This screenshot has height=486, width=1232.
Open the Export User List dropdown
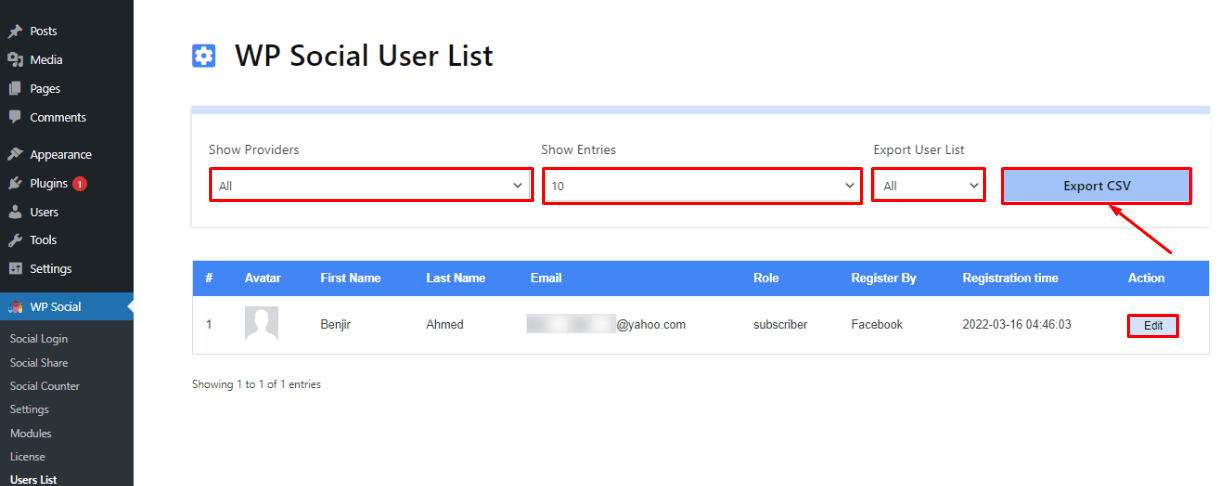(x=929, y=186)
